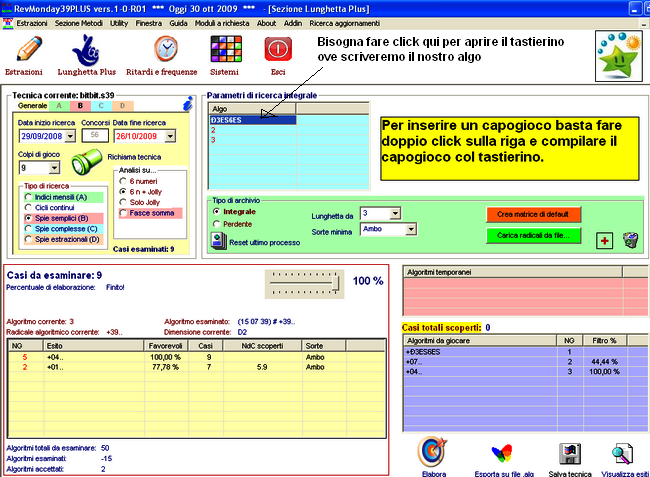This screenshot has width=650, height=477.
Task: Open the Sezione Metodi menu
Action: 79,23
